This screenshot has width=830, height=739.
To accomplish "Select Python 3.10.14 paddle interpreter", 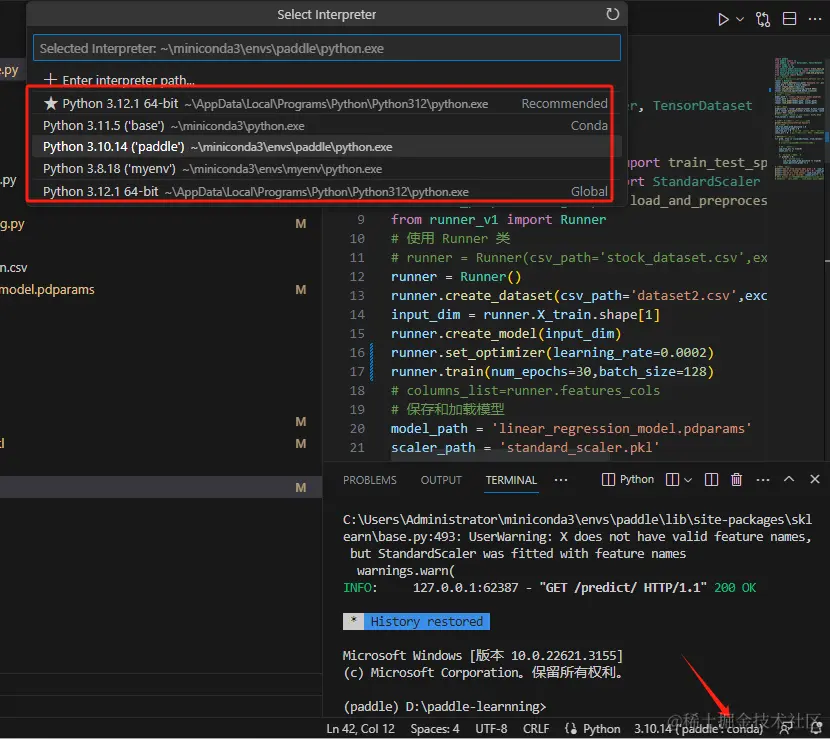I will [x=326, y=147].
